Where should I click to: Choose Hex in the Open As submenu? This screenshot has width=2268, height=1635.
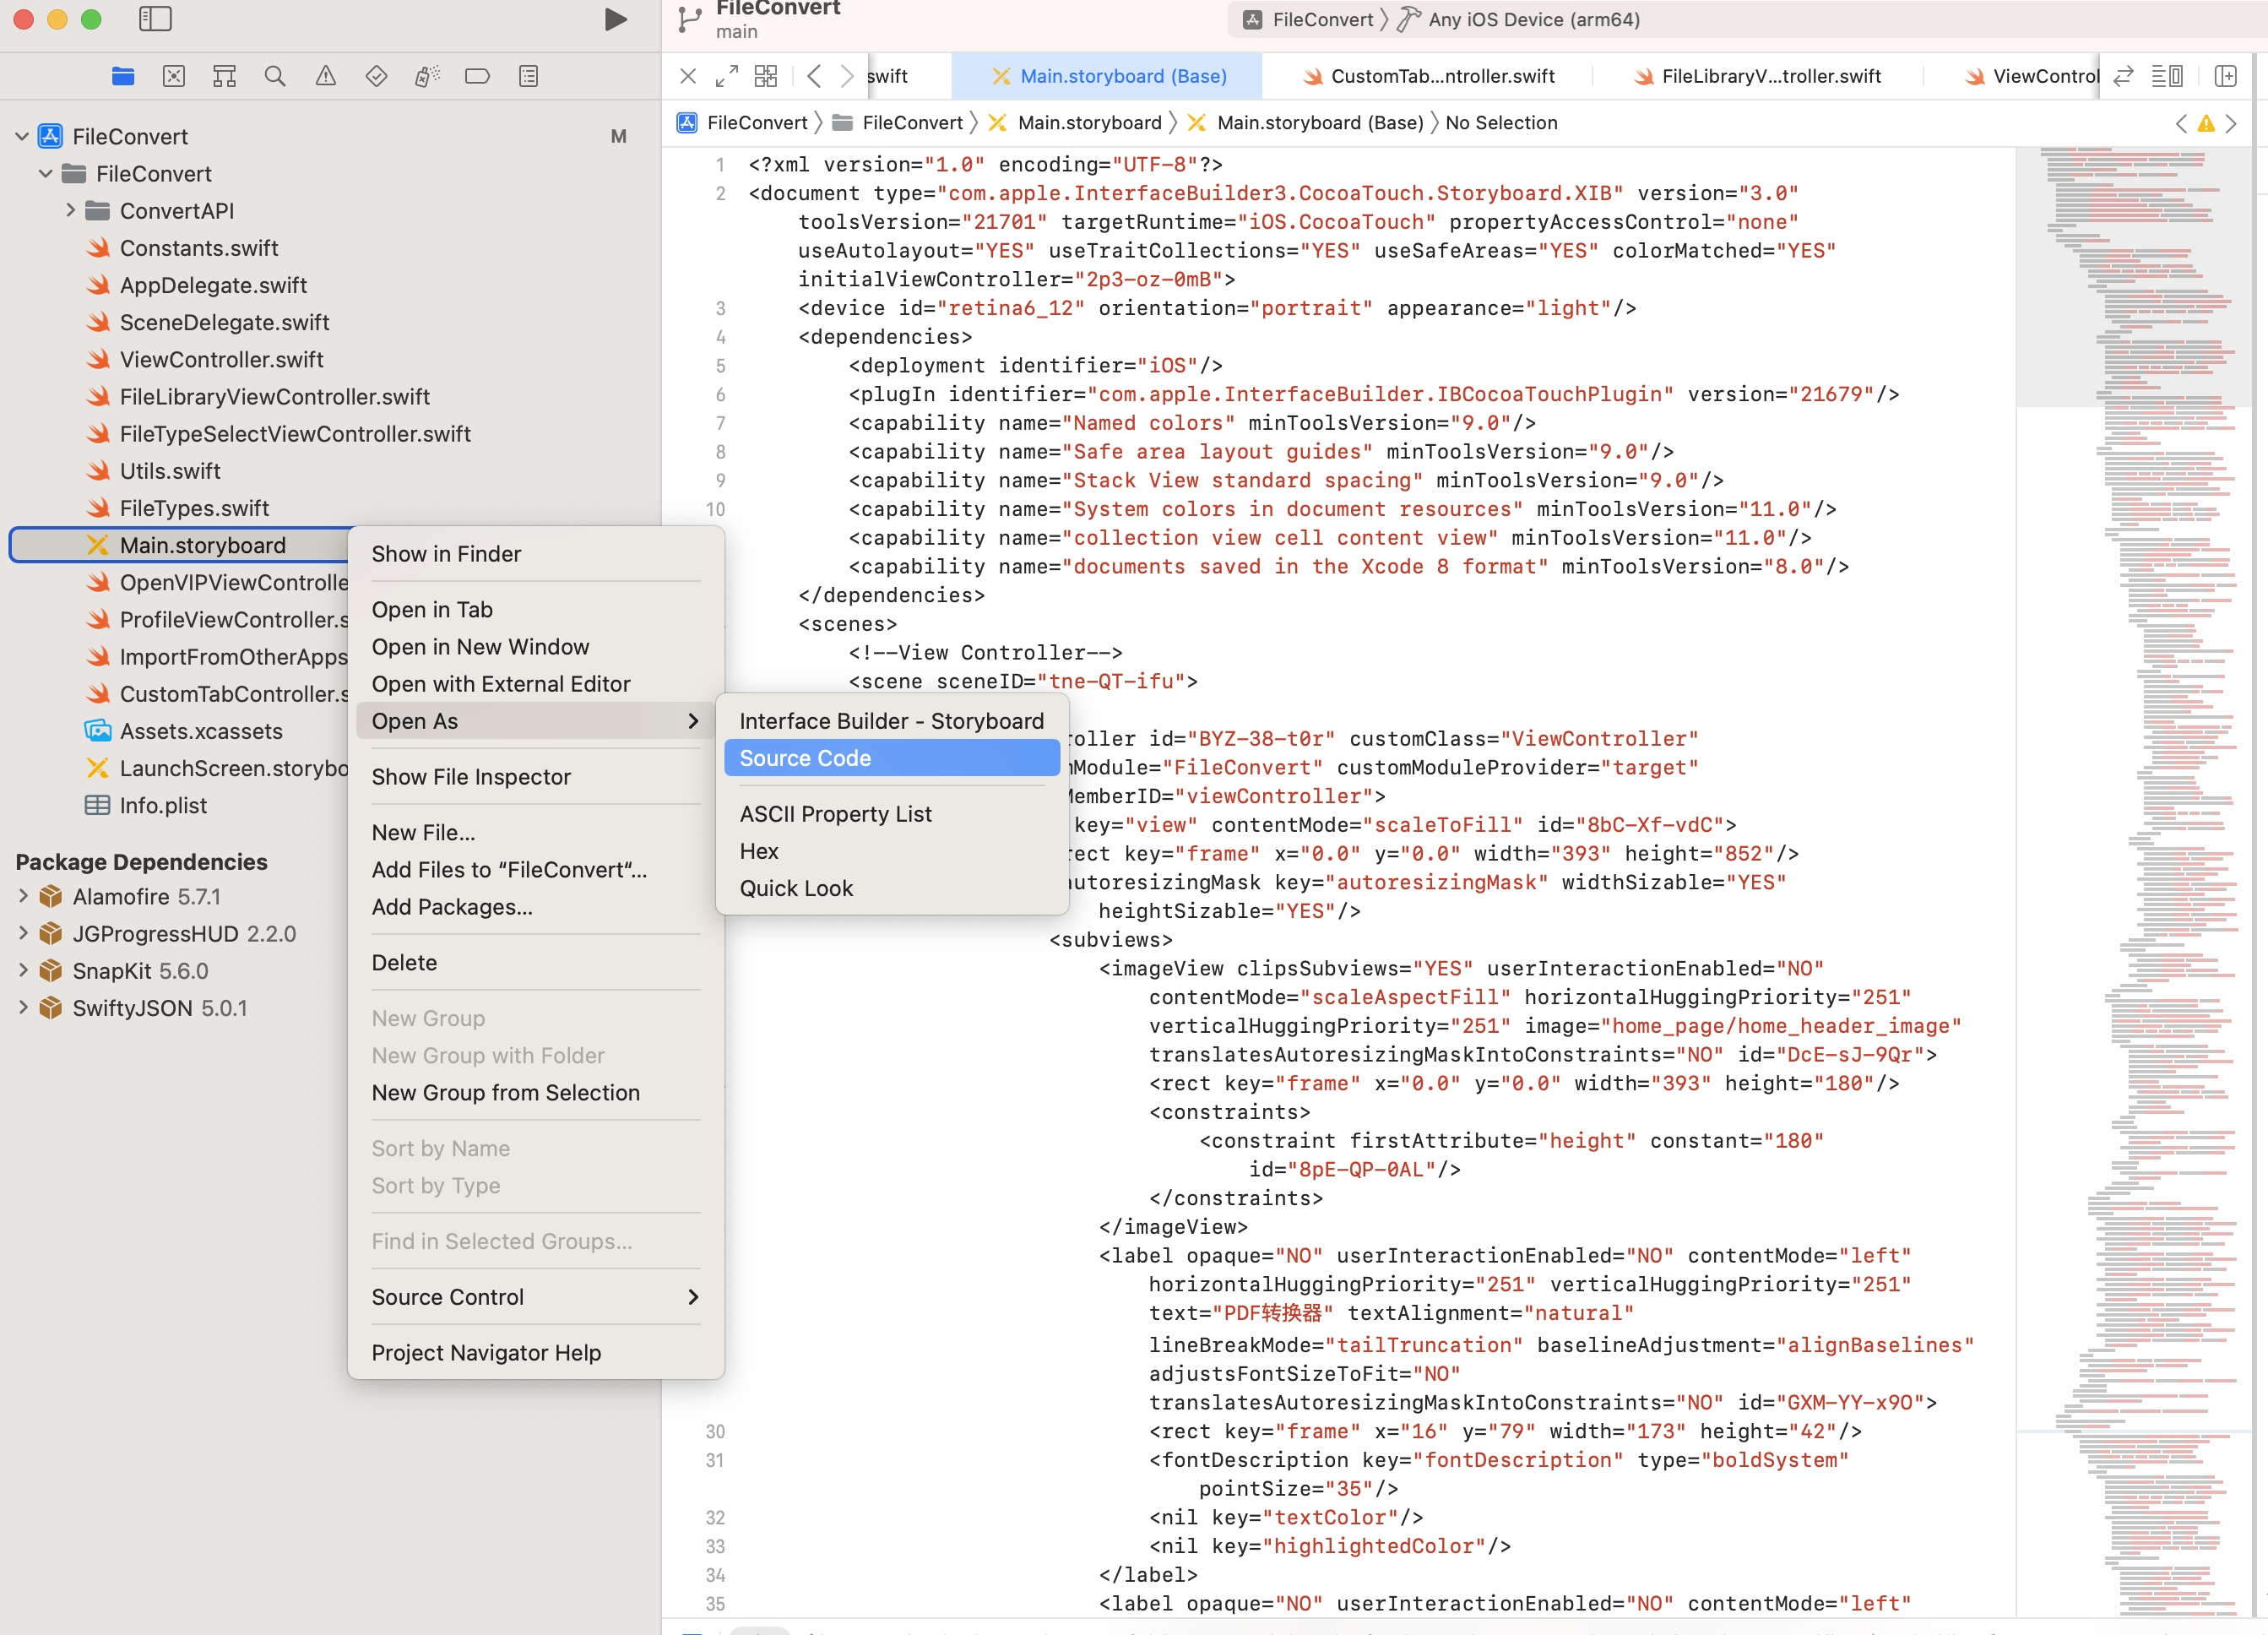[891, 851]
